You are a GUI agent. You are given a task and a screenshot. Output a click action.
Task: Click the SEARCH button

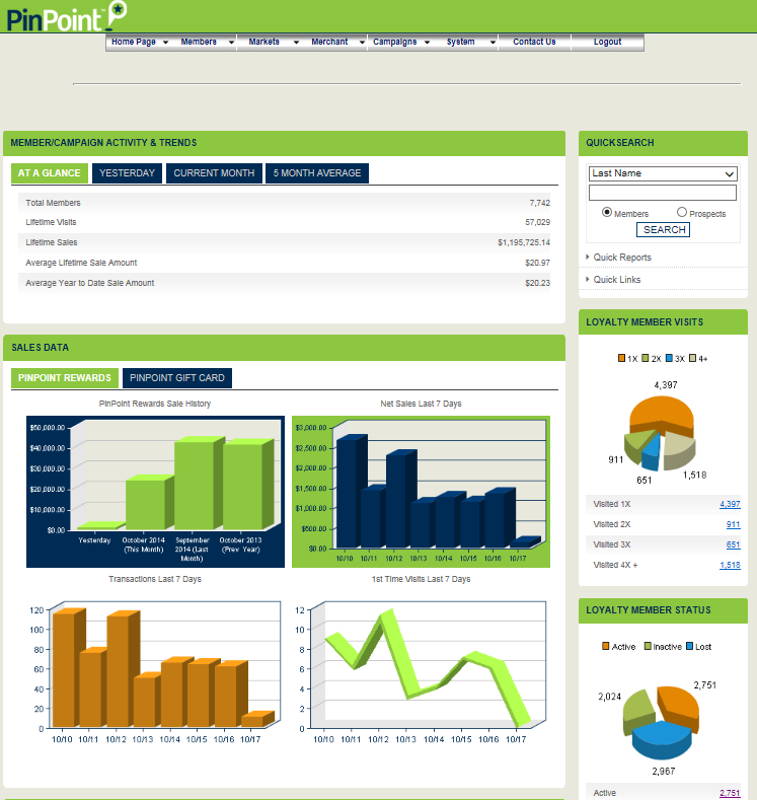coord(663,230)
